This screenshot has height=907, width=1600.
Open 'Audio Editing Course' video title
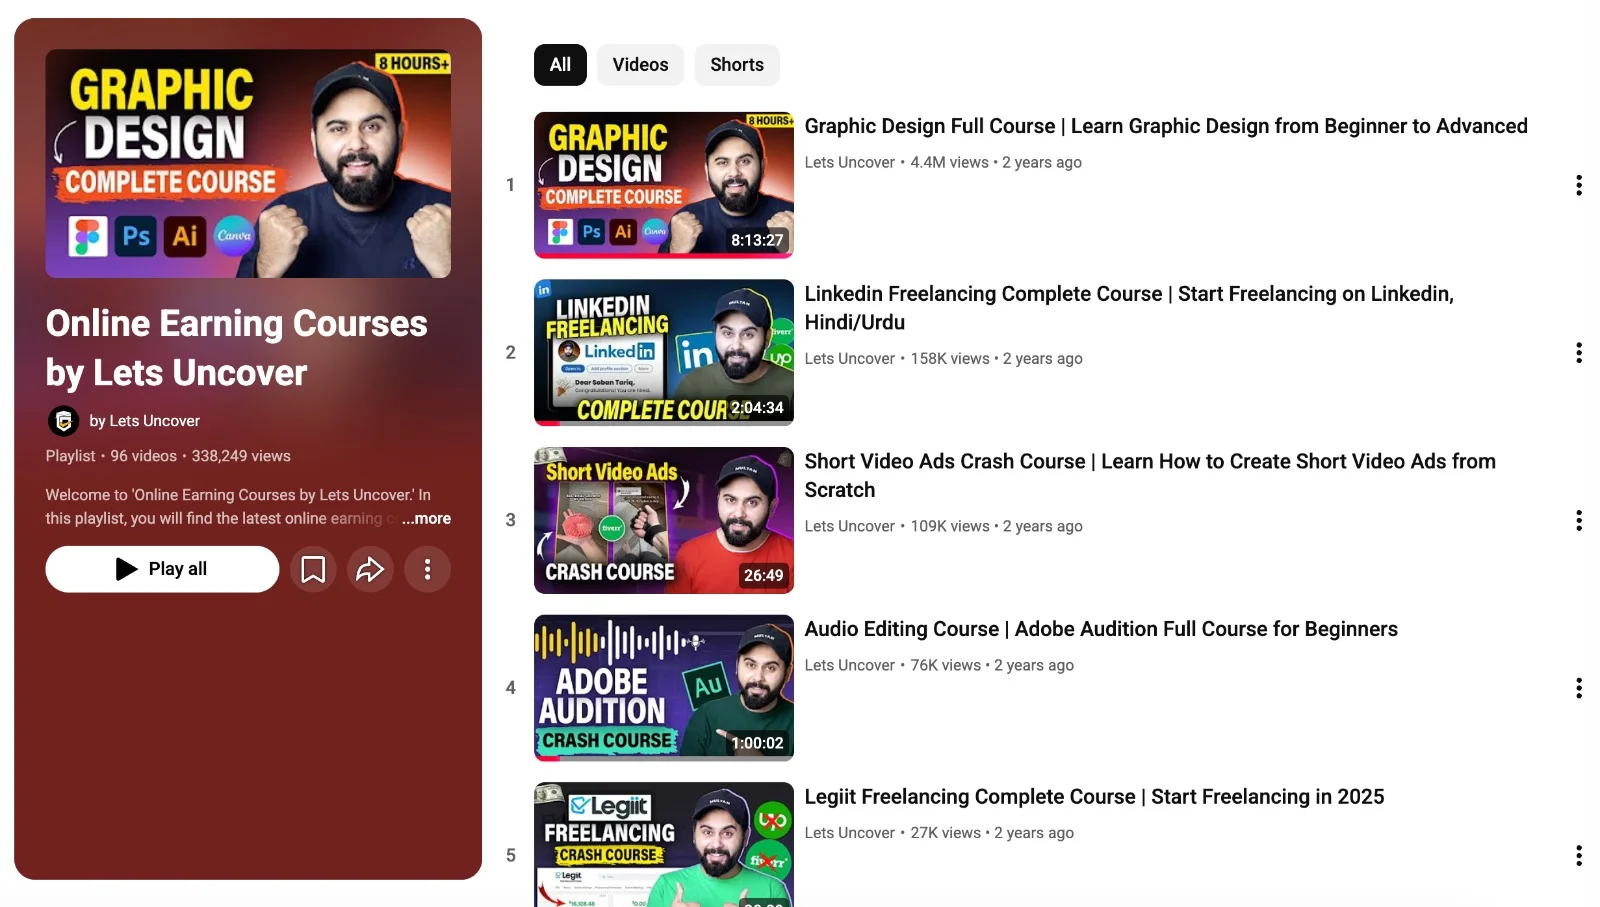coord(1101,629)
